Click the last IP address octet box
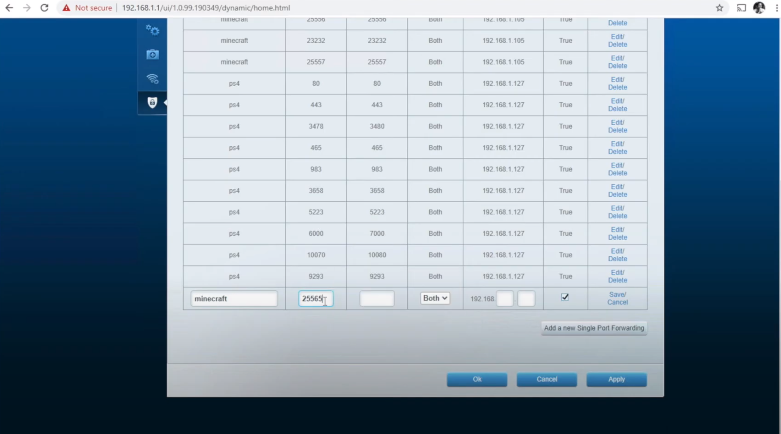The width and height of the screenshot is (781, 434). click(526, 298)
